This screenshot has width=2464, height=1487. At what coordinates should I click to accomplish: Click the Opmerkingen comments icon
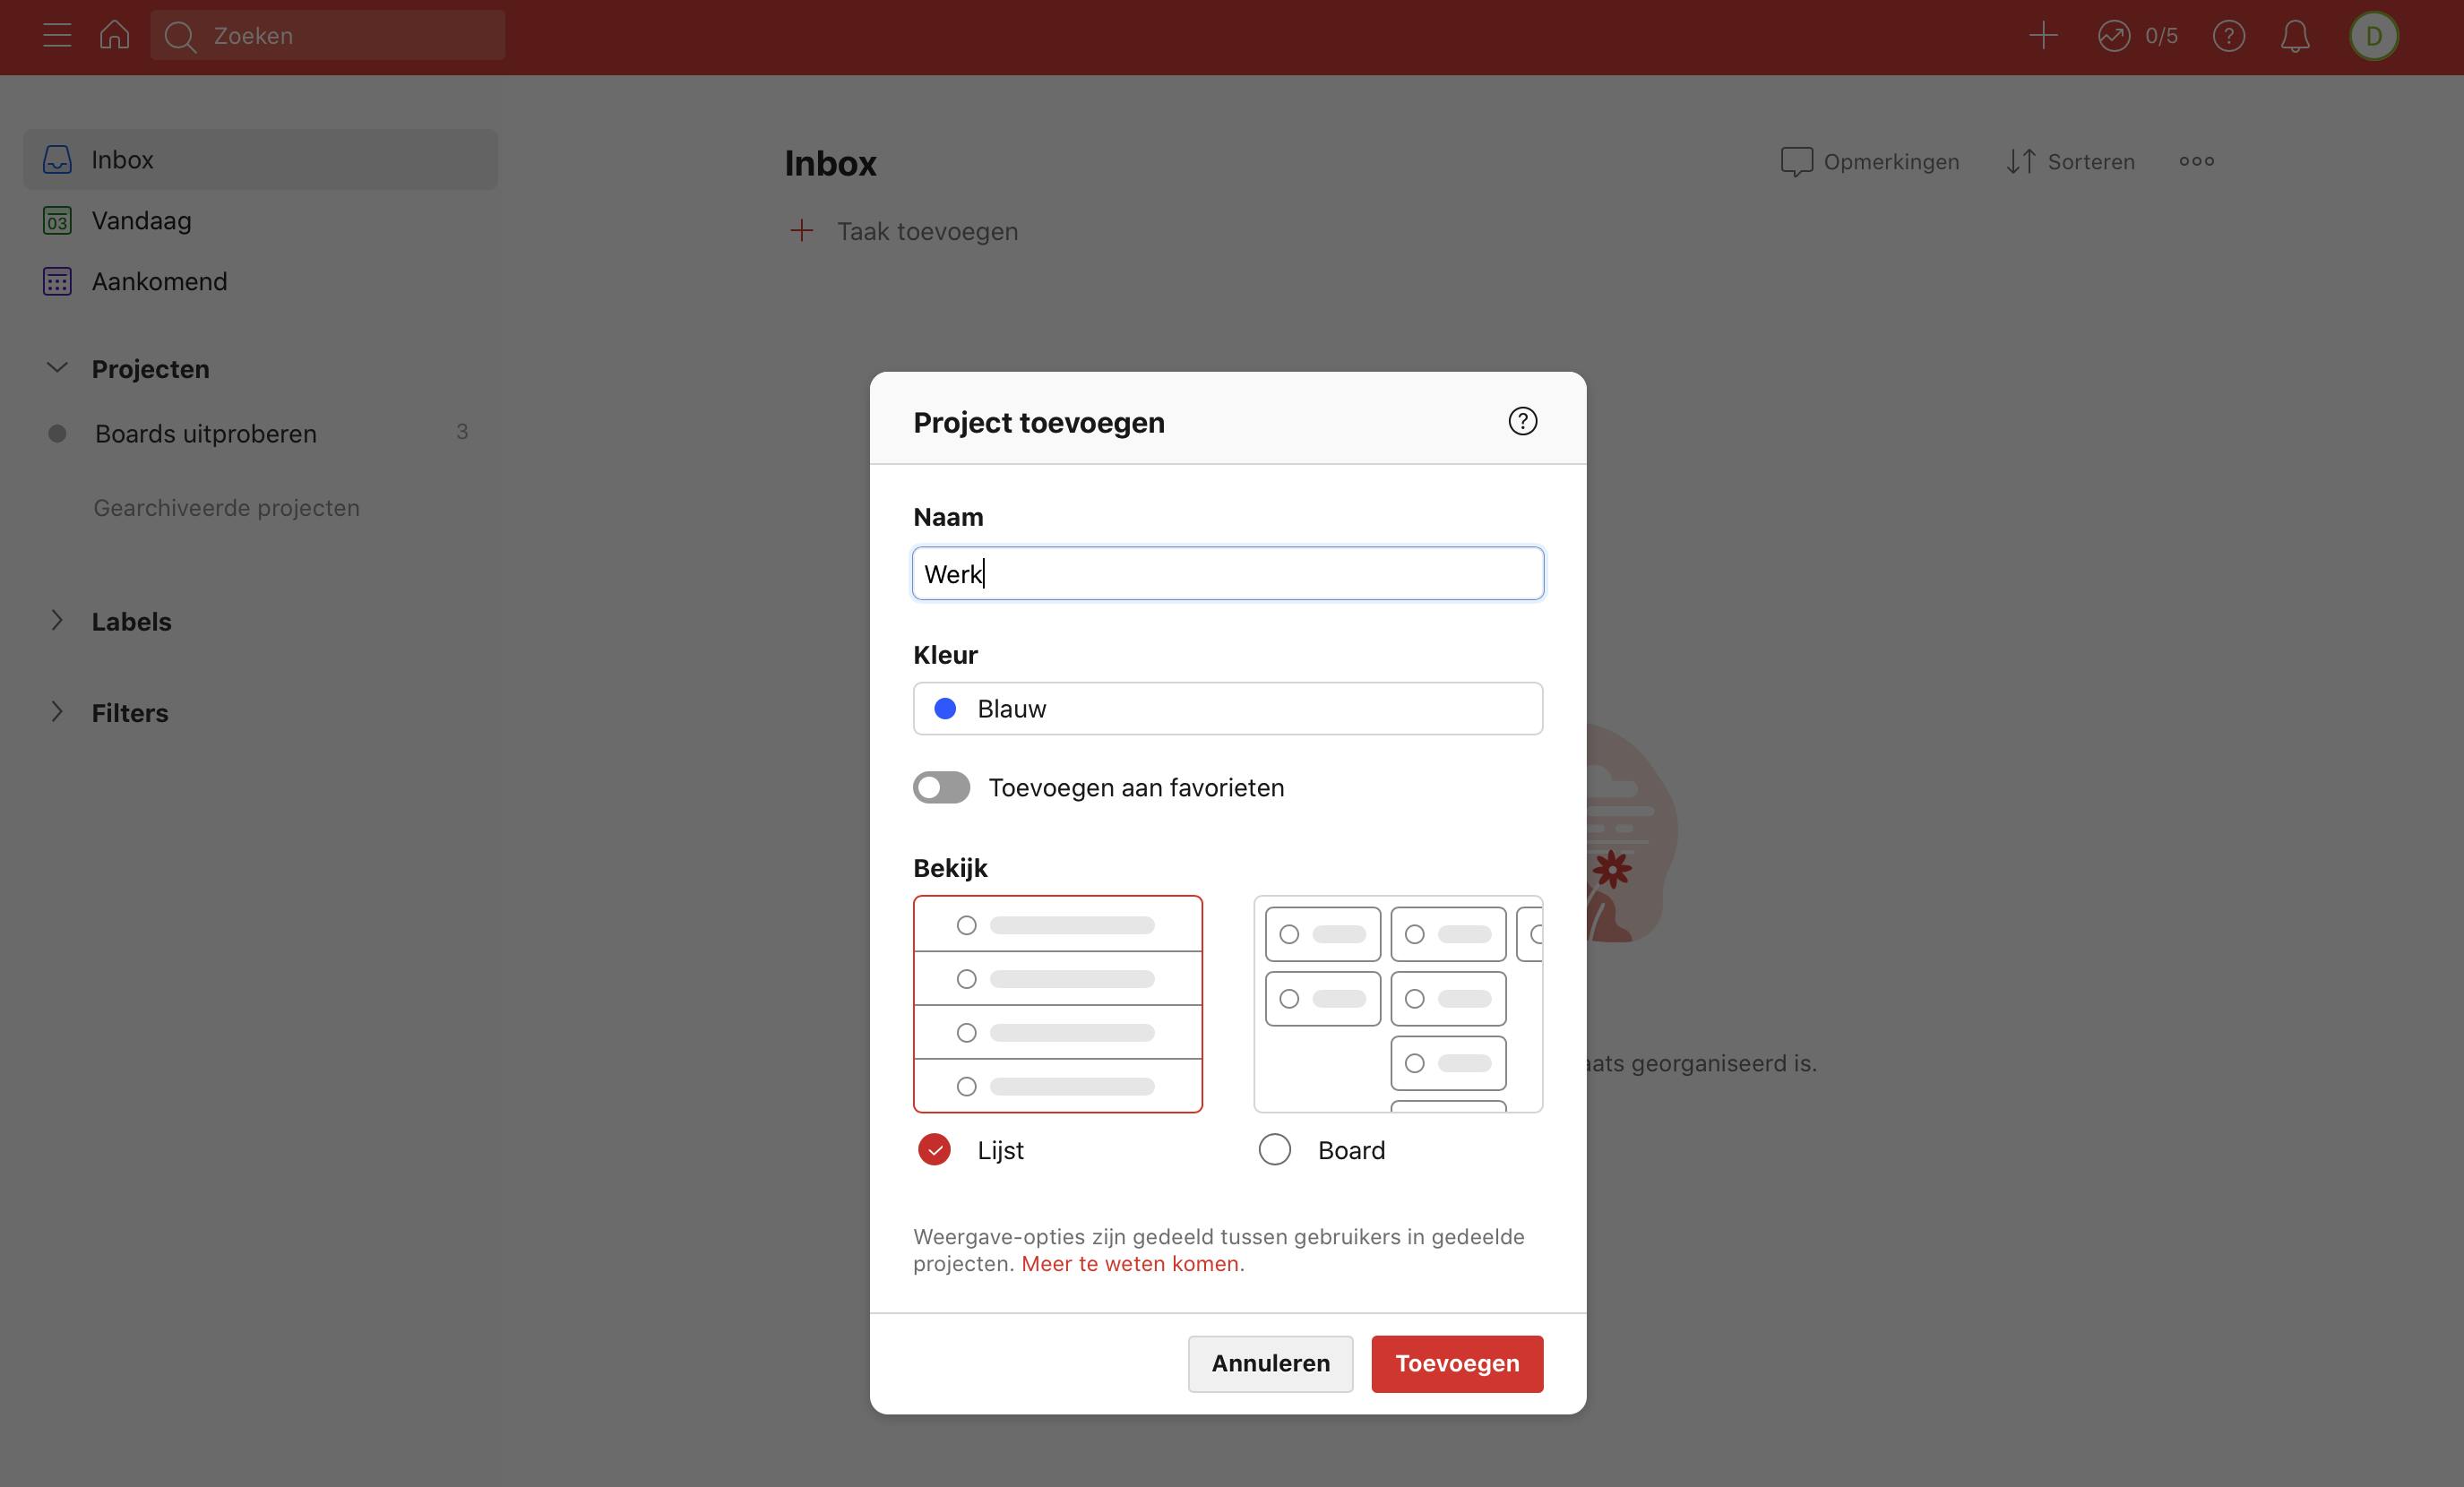coord(1796,161)
